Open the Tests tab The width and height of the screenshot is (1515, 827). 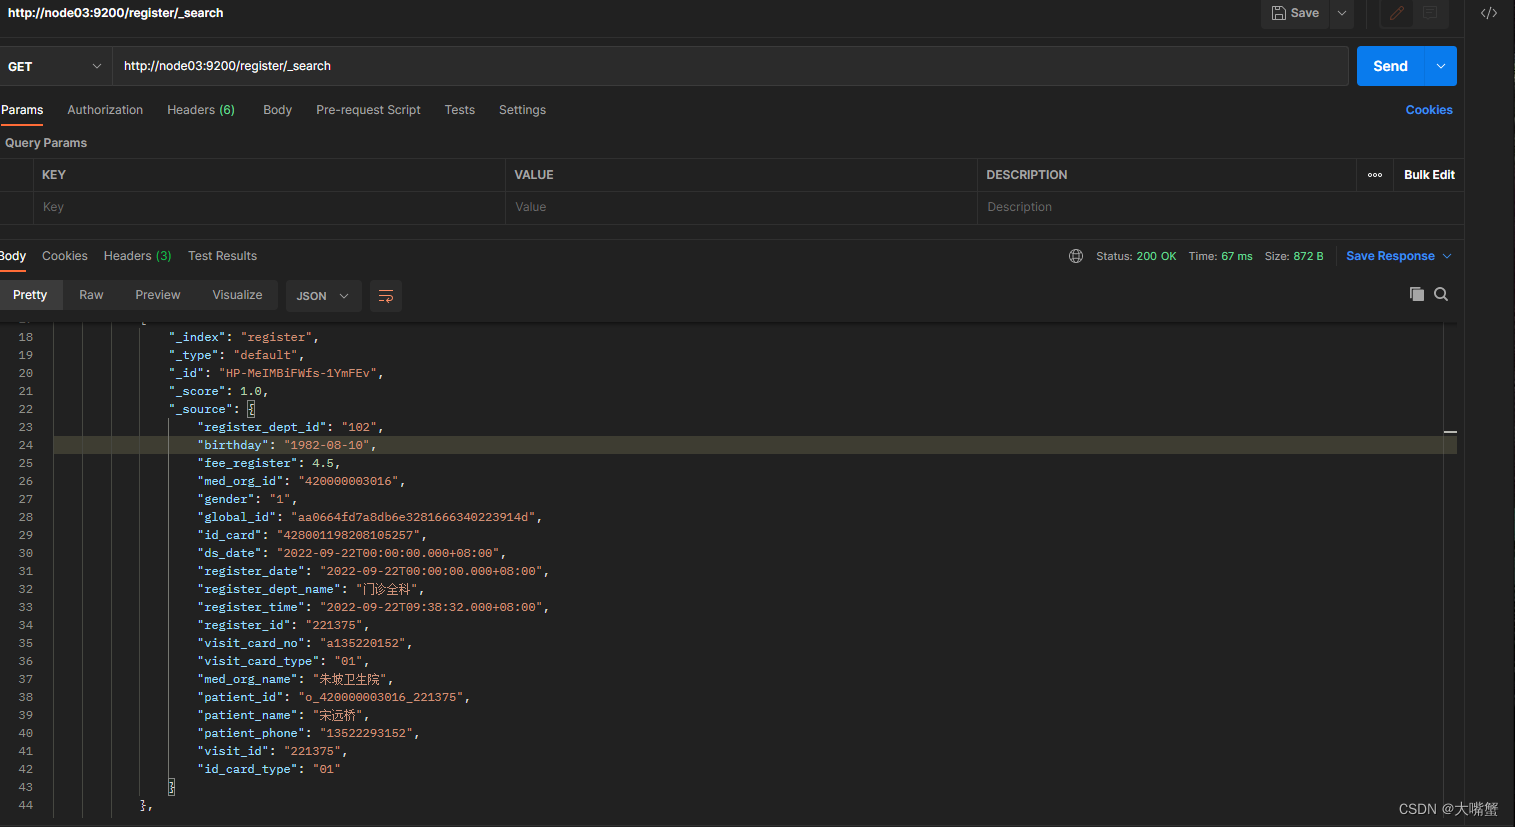click(460, 110)
